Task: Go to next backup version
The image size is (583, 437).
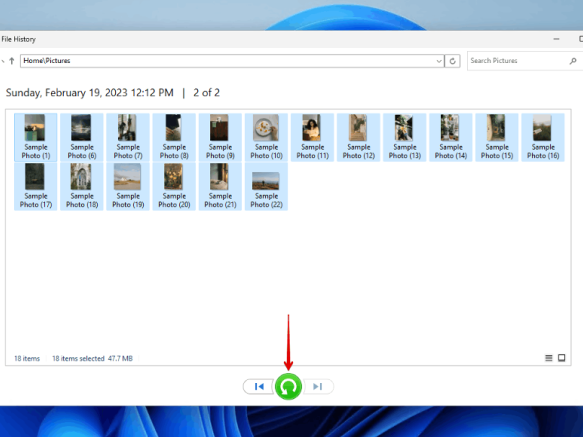Action: pyautogui.click(x=318, y=386)
